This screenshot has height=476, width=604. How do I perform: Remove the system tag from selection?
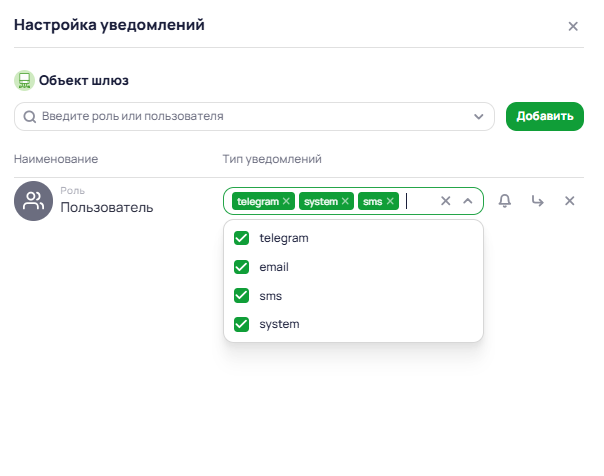(x=346, y=201)
